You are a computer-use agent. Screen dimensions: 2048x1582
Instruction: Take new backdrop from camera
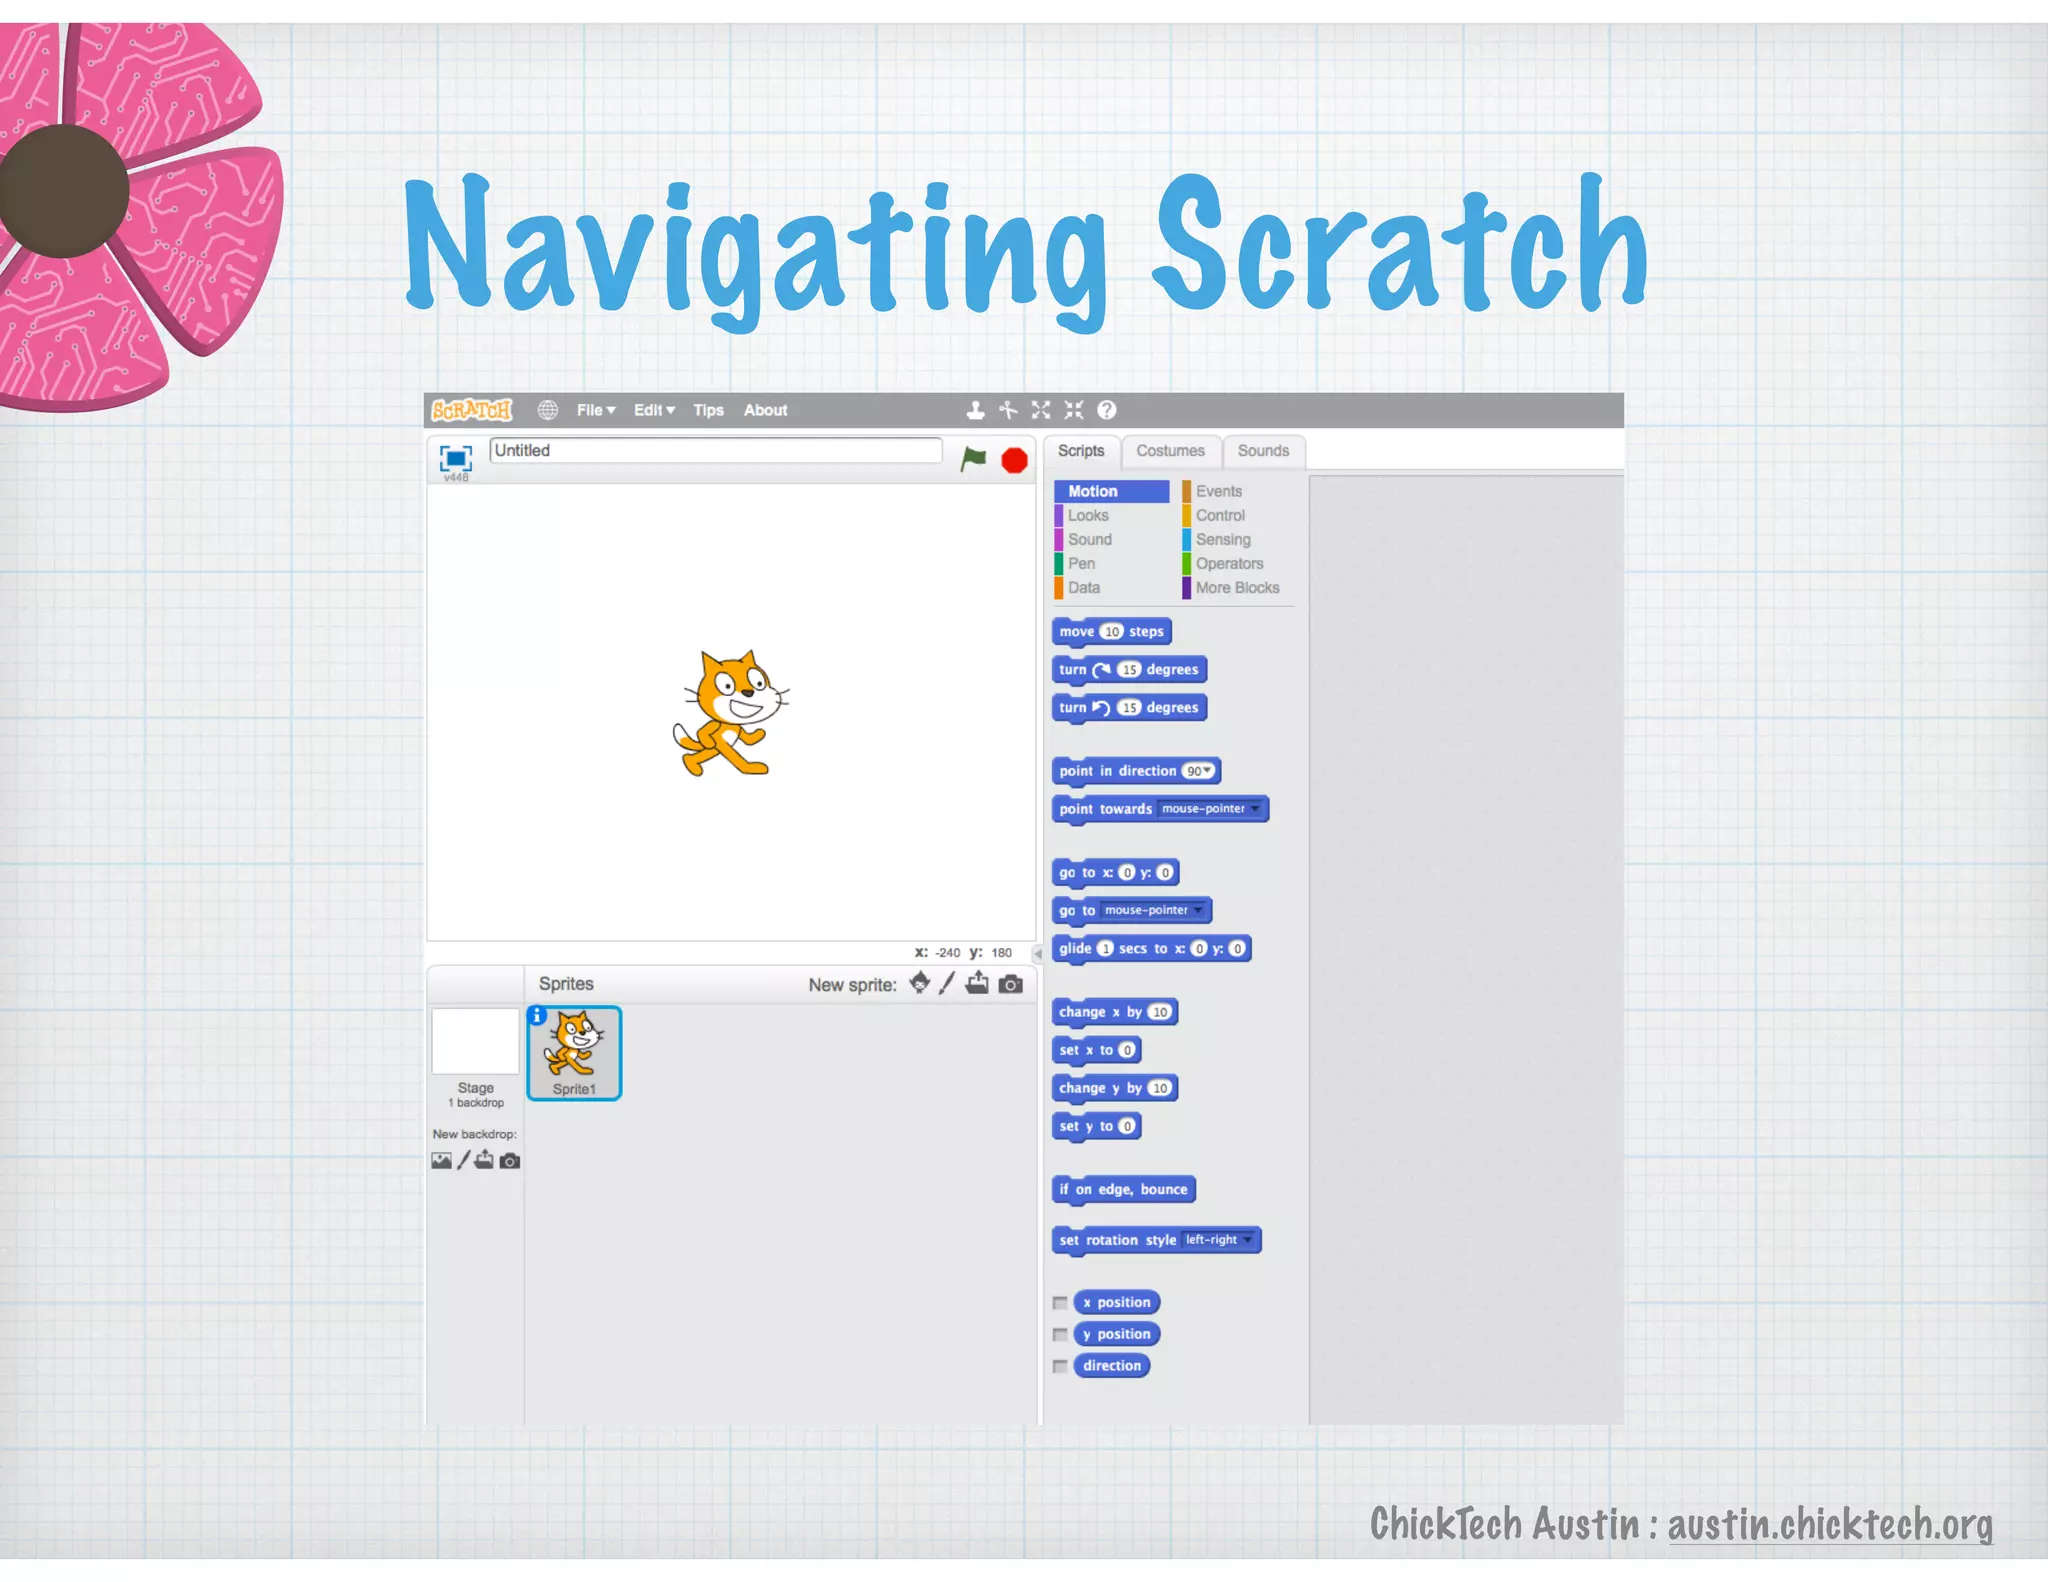pos(510,1161)
